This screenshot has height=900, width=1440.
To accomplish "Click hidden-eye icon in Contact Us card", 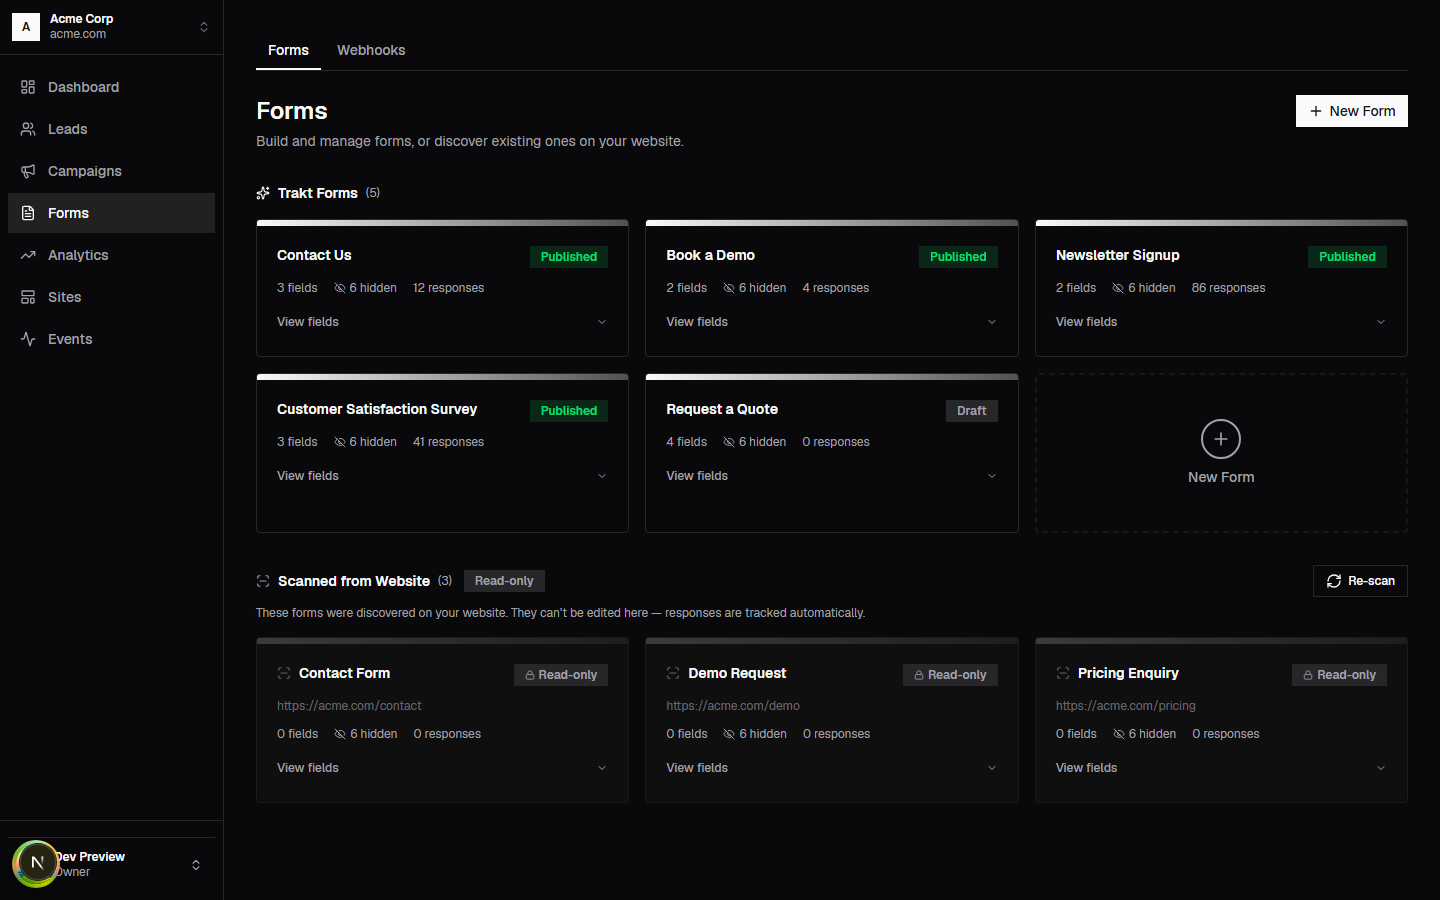I will [339, 288].
